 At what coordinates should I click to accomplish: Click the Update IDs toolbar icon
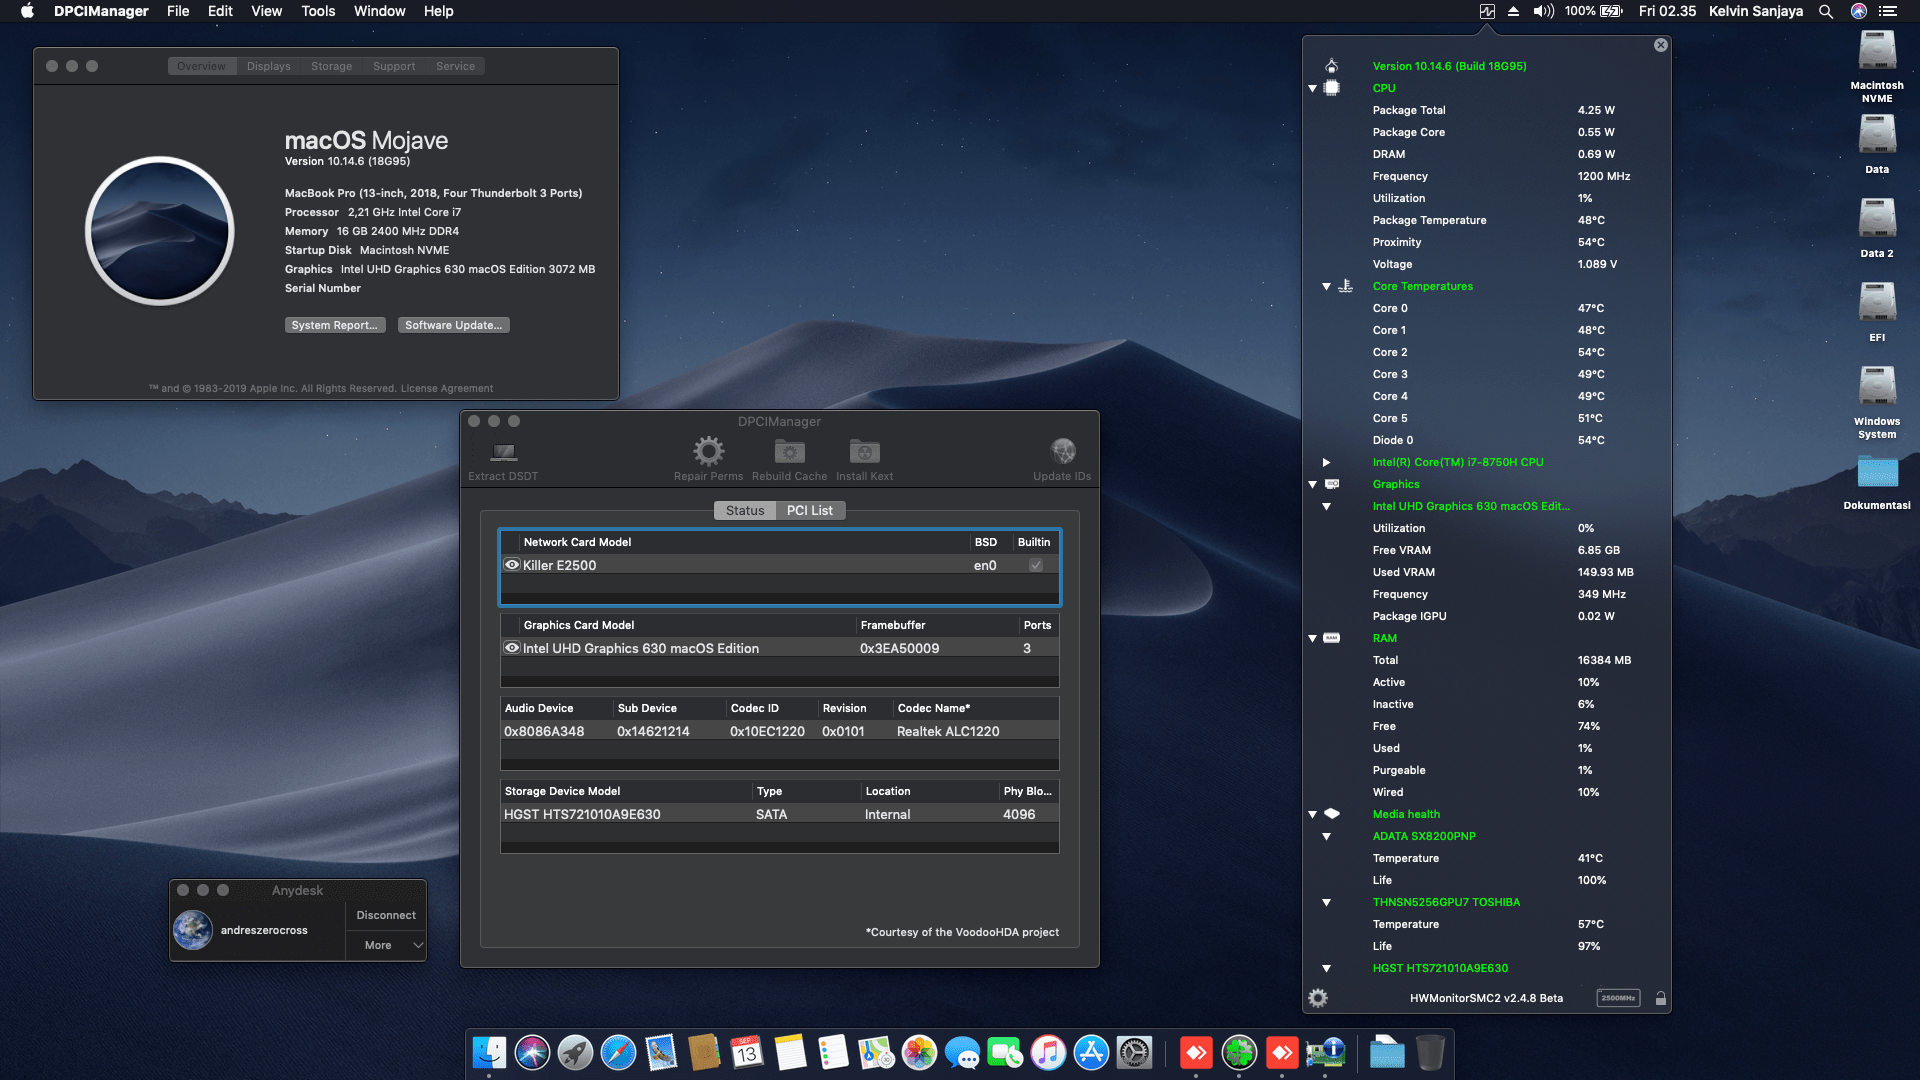[1062, 452]
